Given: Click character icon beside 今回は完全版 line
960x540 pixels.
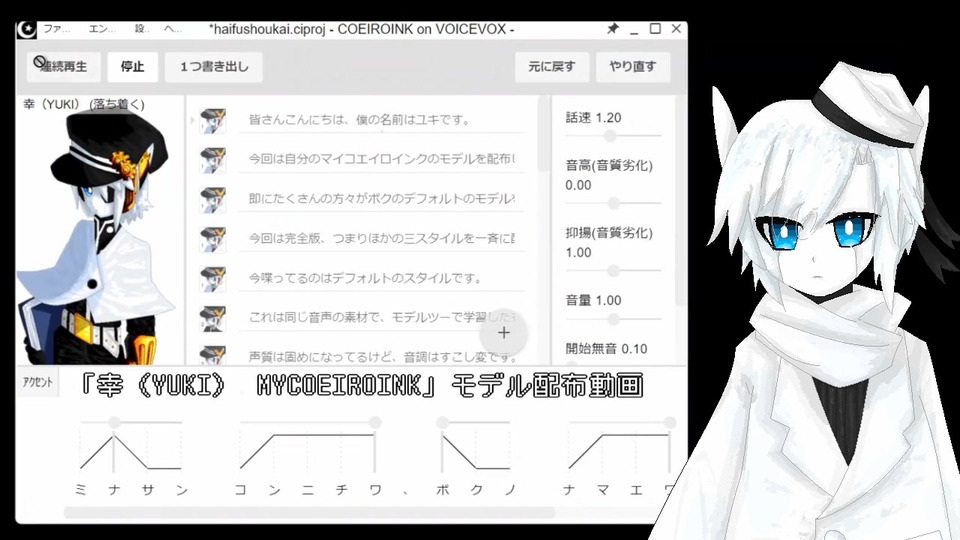Looking at the screenshot, I should (x=213, y=239).
